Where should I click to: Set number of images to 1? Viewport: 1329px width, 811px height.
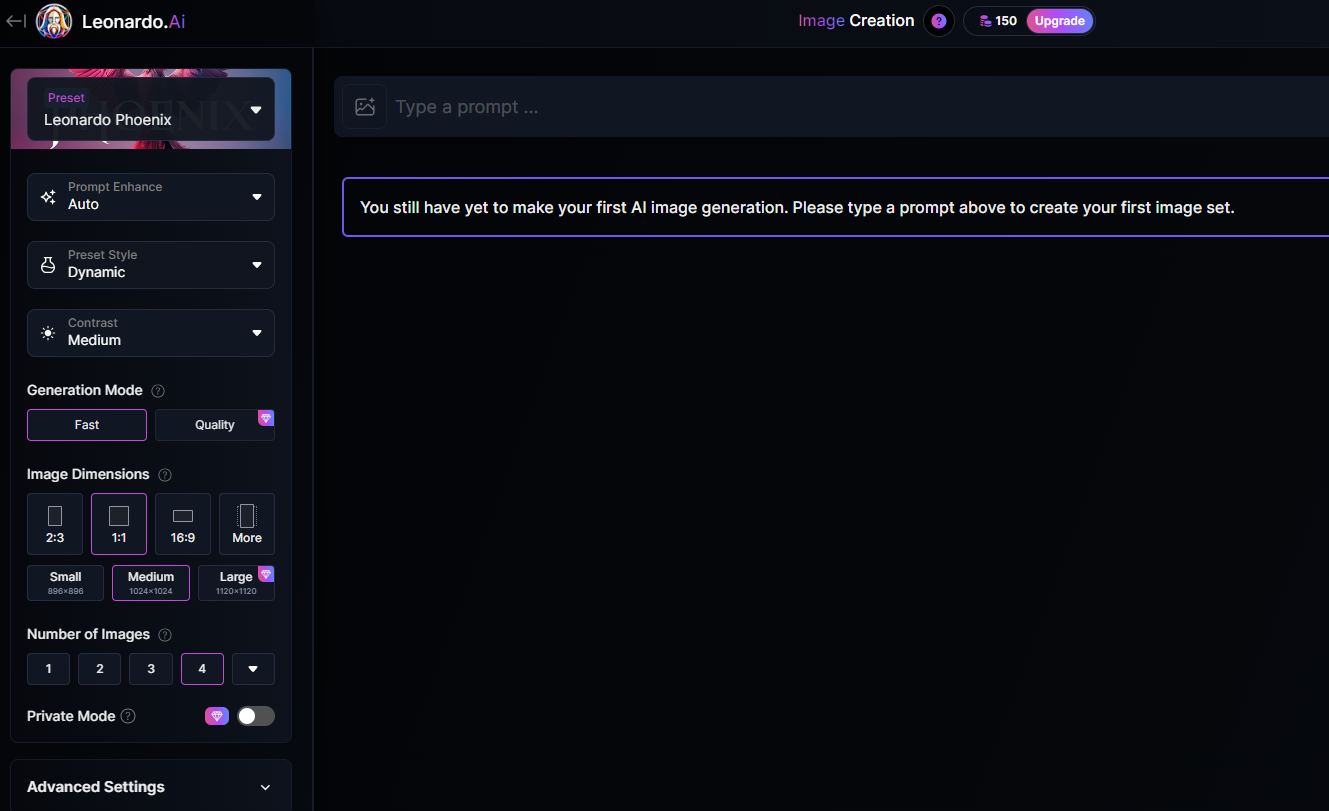pyautogui.click(x=48, y=669)
